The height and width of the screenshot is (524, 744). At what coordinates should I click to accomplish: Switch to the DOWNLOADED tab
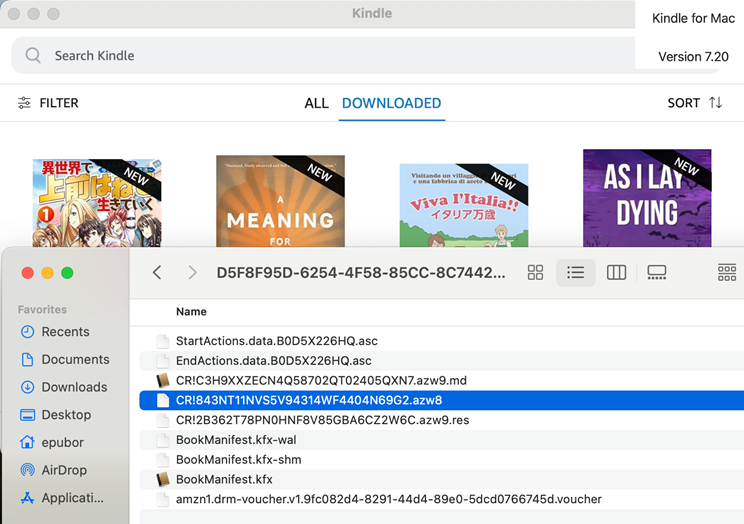391,103
